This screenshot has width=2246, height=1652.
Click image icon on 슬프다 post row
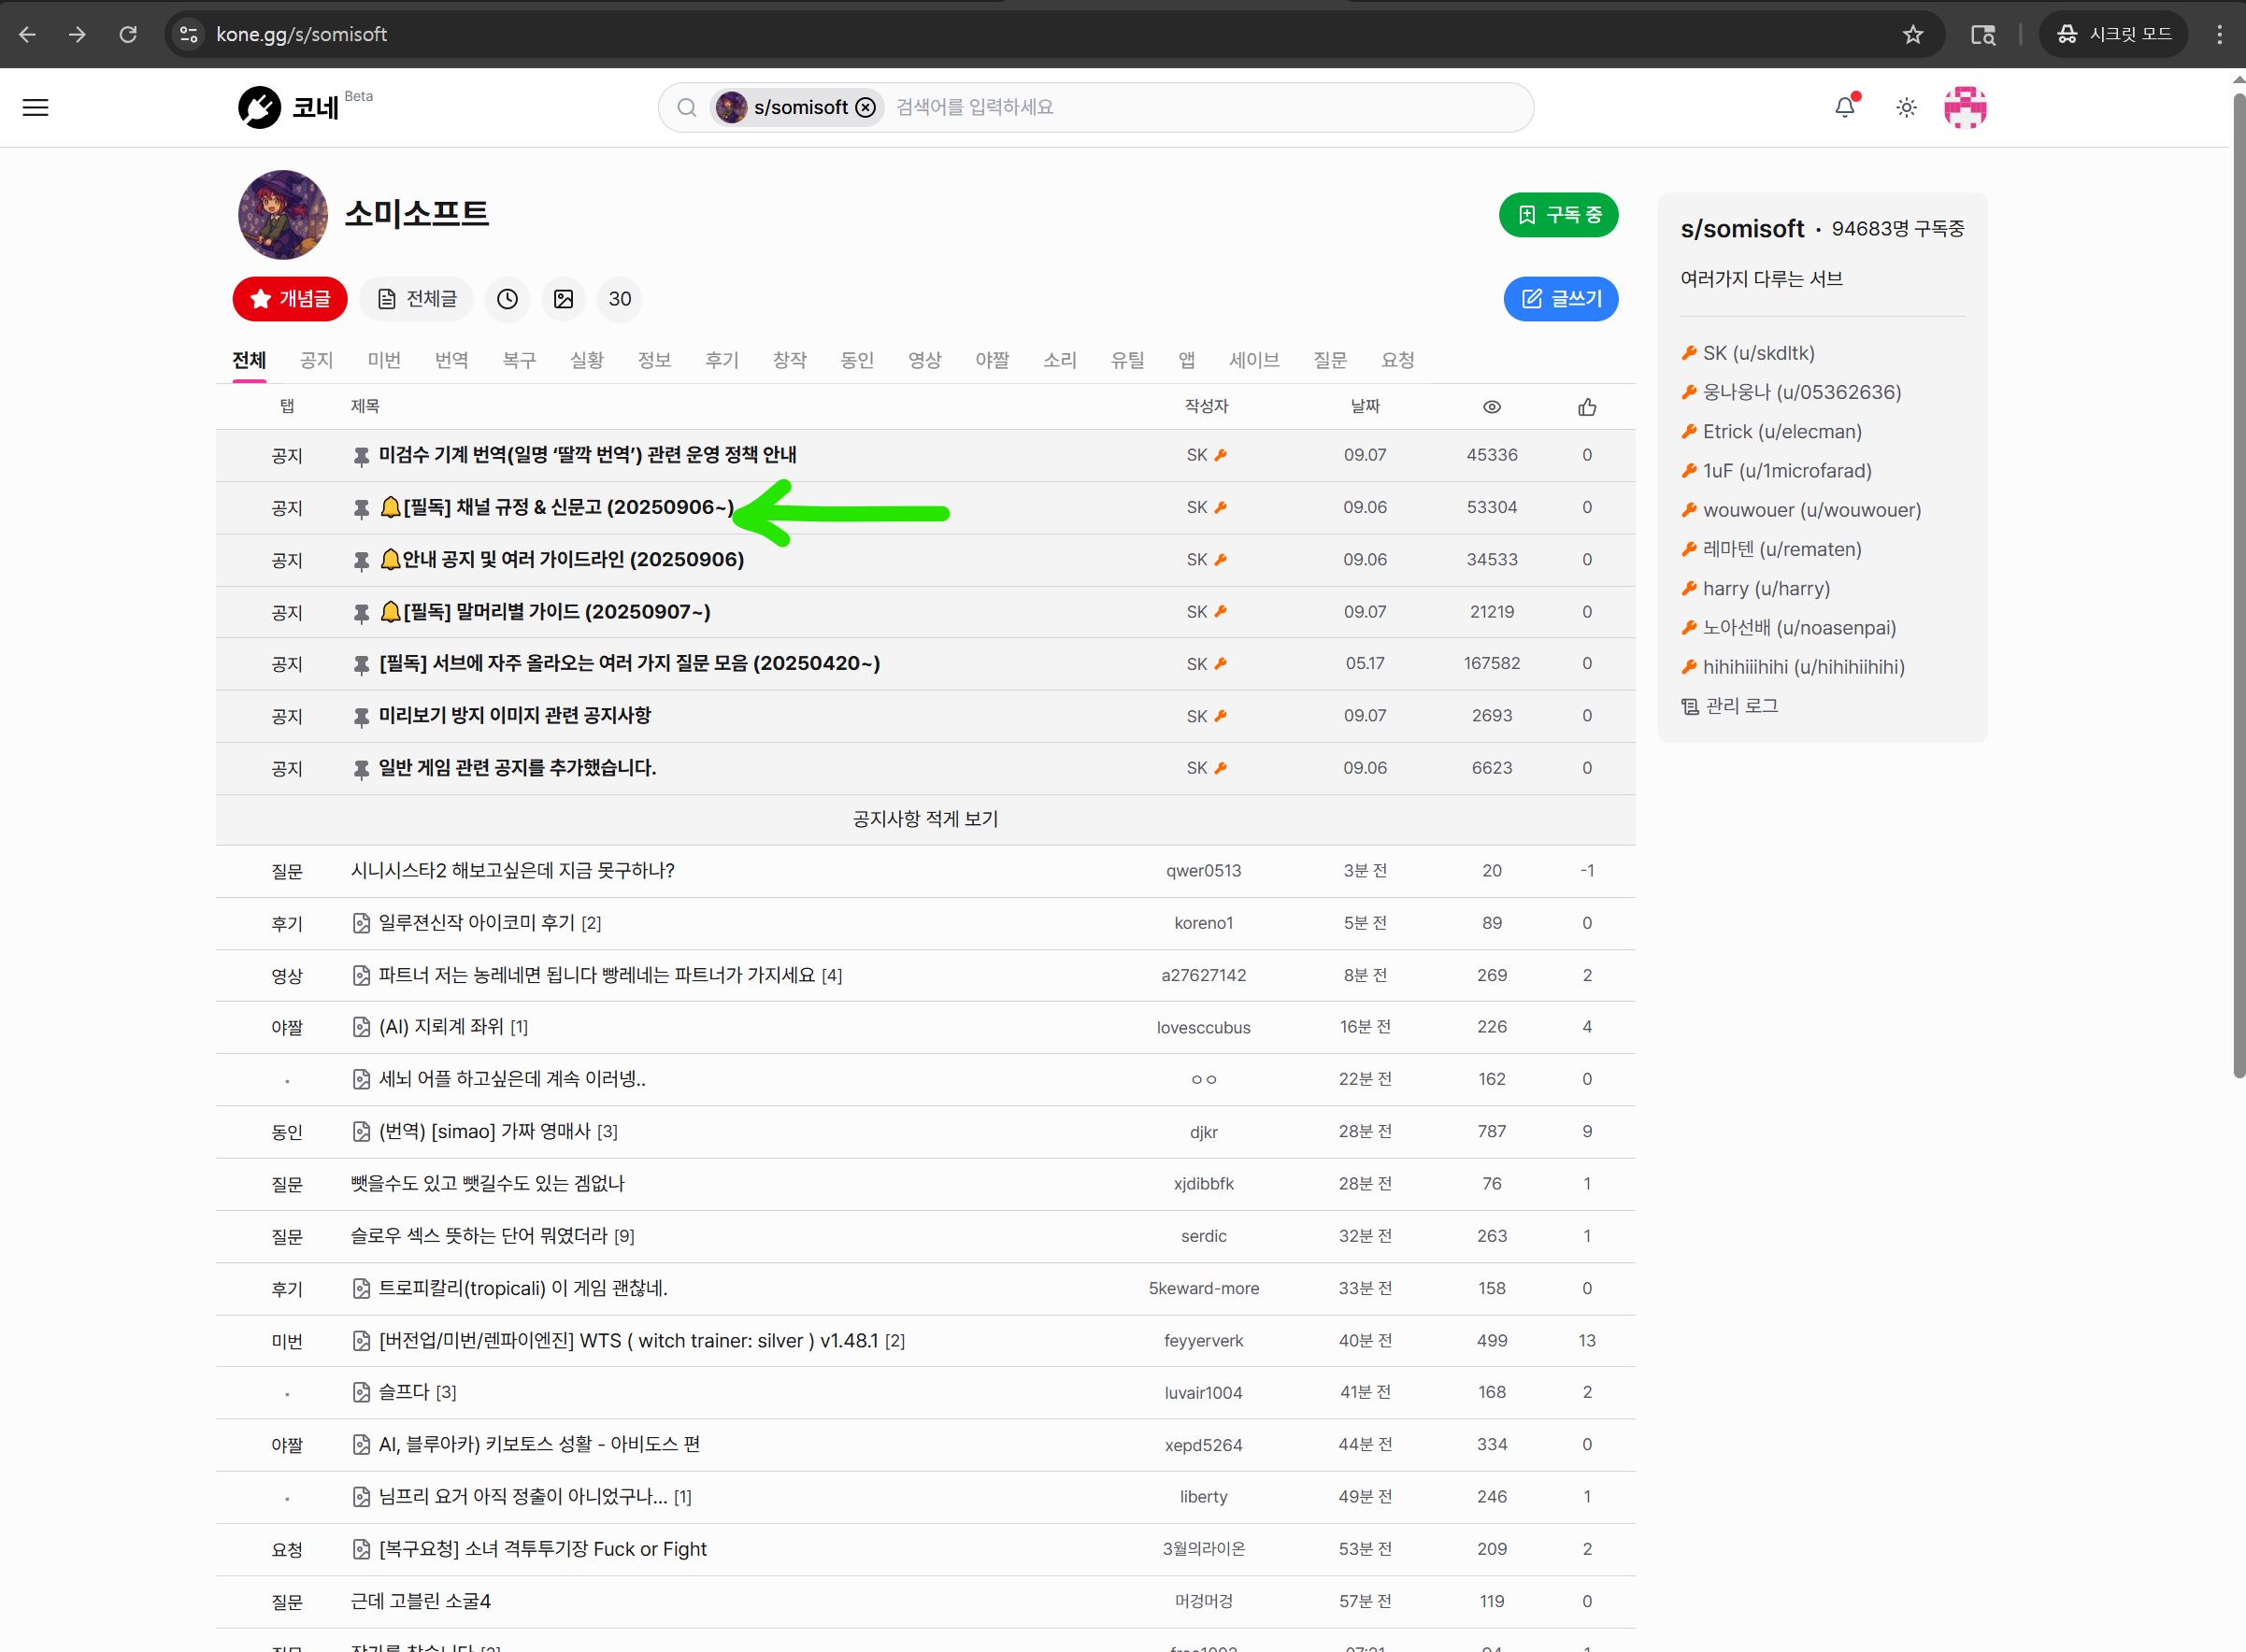361,1392
